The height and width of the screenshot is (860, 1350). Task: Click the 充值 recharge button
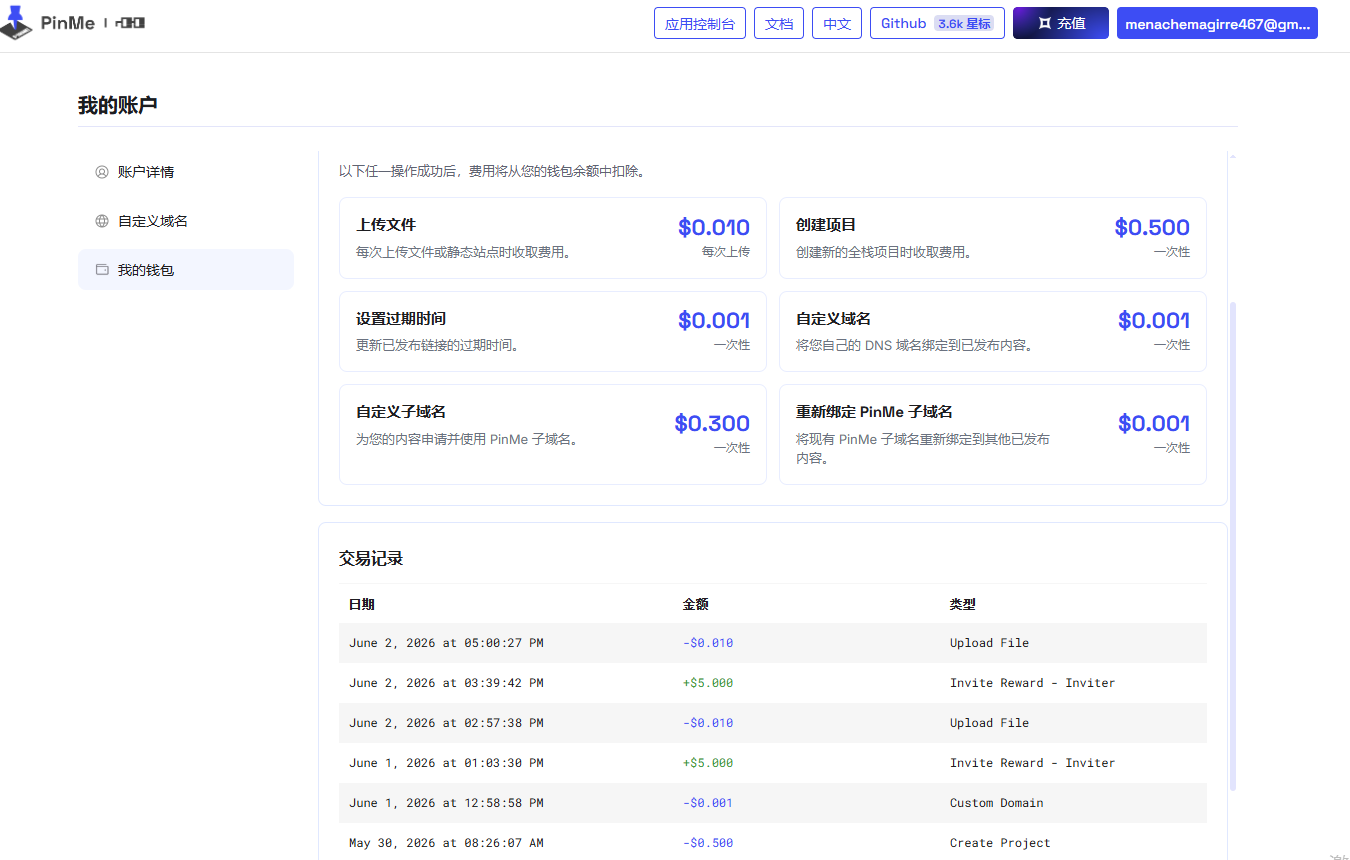(1061, 23)
